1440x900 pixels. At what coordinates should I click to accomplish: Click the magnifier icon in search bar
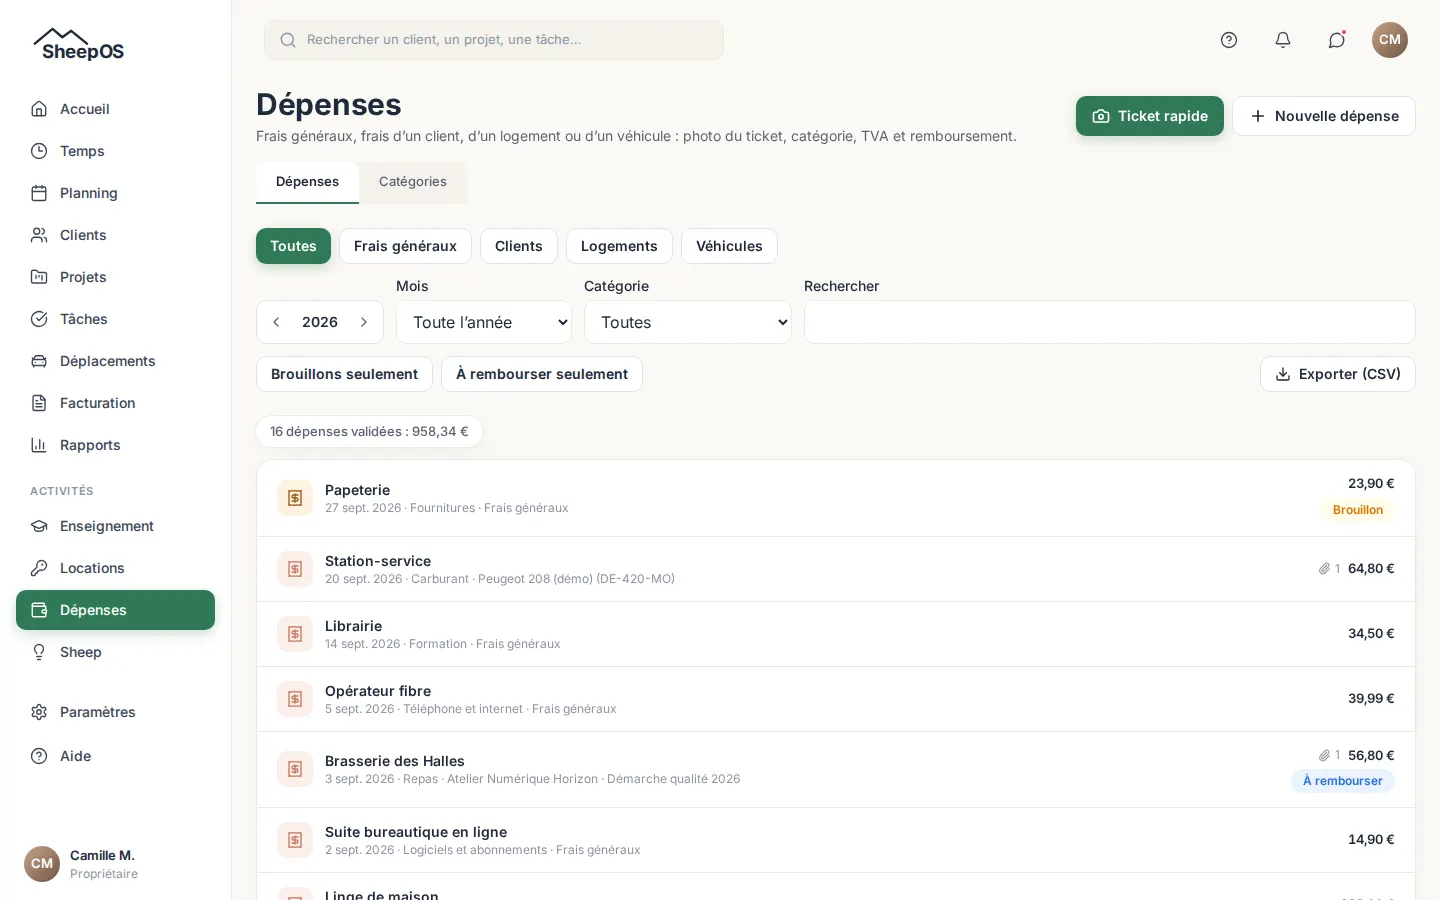click(x=288, y=40)
